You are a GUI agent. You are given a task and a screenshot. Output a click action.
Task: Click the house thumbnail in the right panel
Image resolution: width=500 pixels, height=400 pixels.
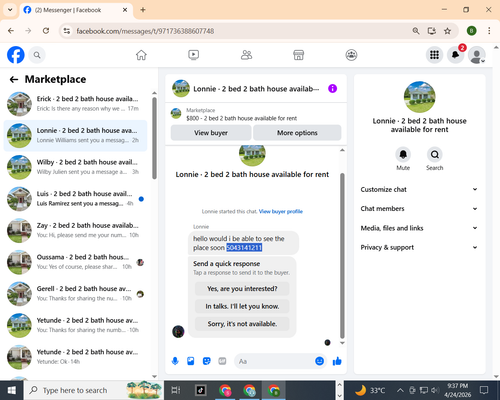click(419, 97)
